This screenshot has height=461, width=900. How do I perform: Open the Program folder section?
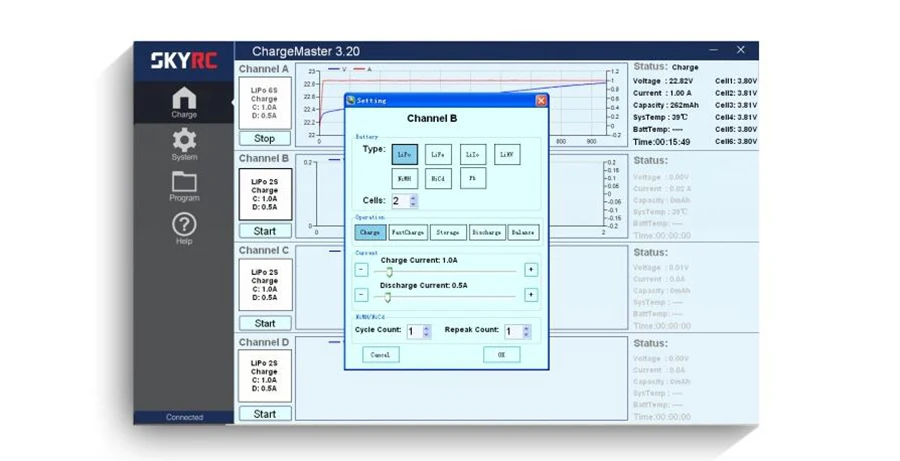point(184,187)
